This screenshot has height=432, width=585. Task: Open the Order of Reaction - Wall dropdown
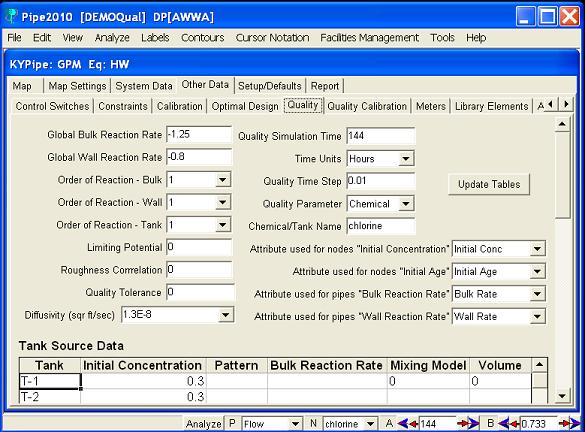(223, 202)
